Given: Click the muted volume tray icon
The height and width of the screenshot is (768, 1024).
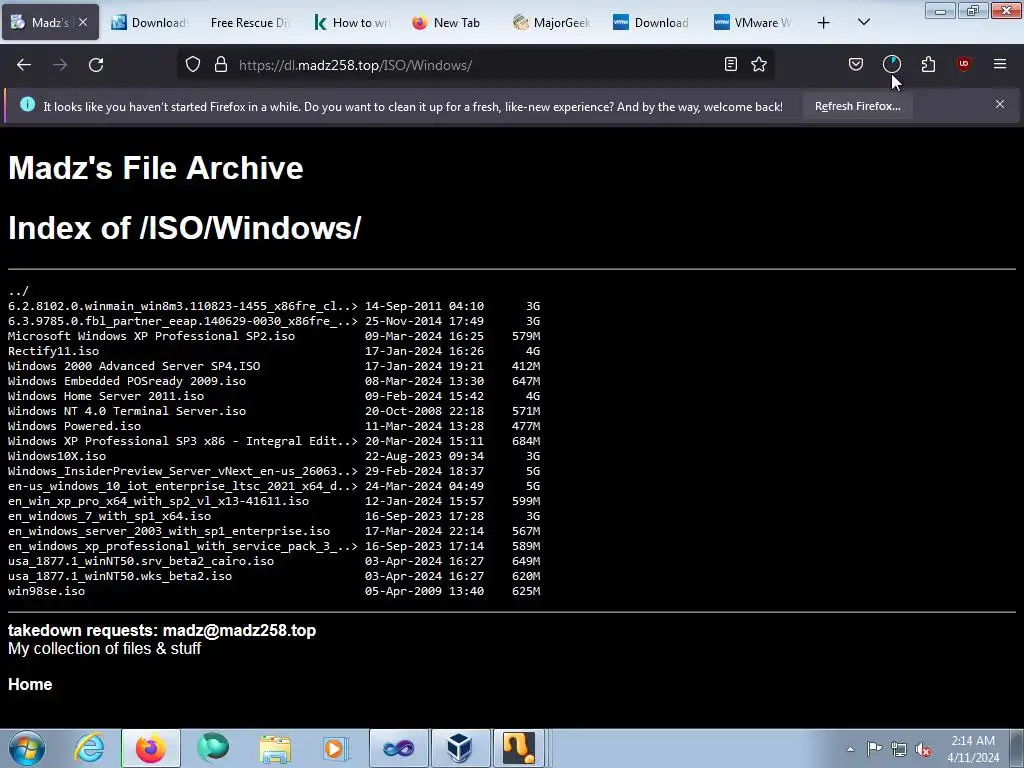Looking at the screenshot, I should pyautogui.click(x=923, y=749).
